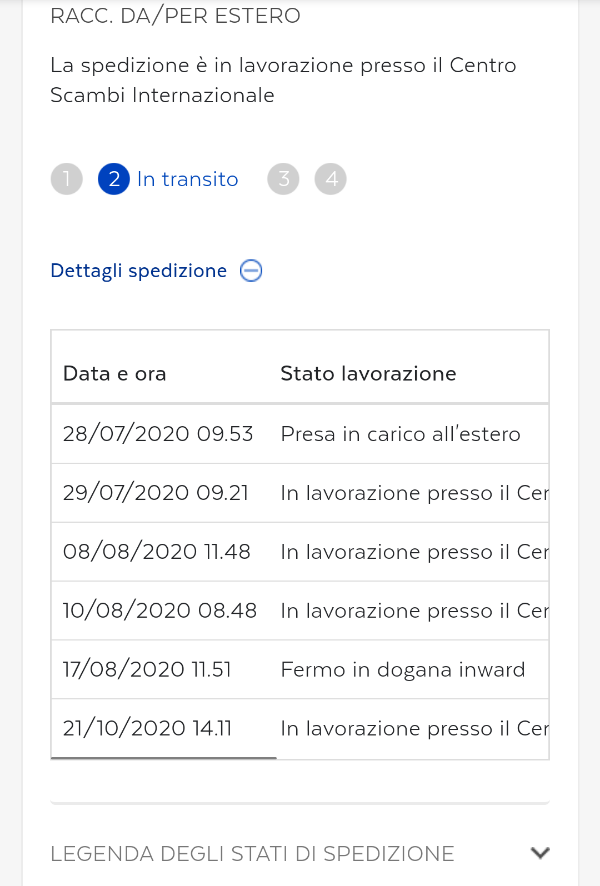Click the Data e ora column header

coord(115,374)
